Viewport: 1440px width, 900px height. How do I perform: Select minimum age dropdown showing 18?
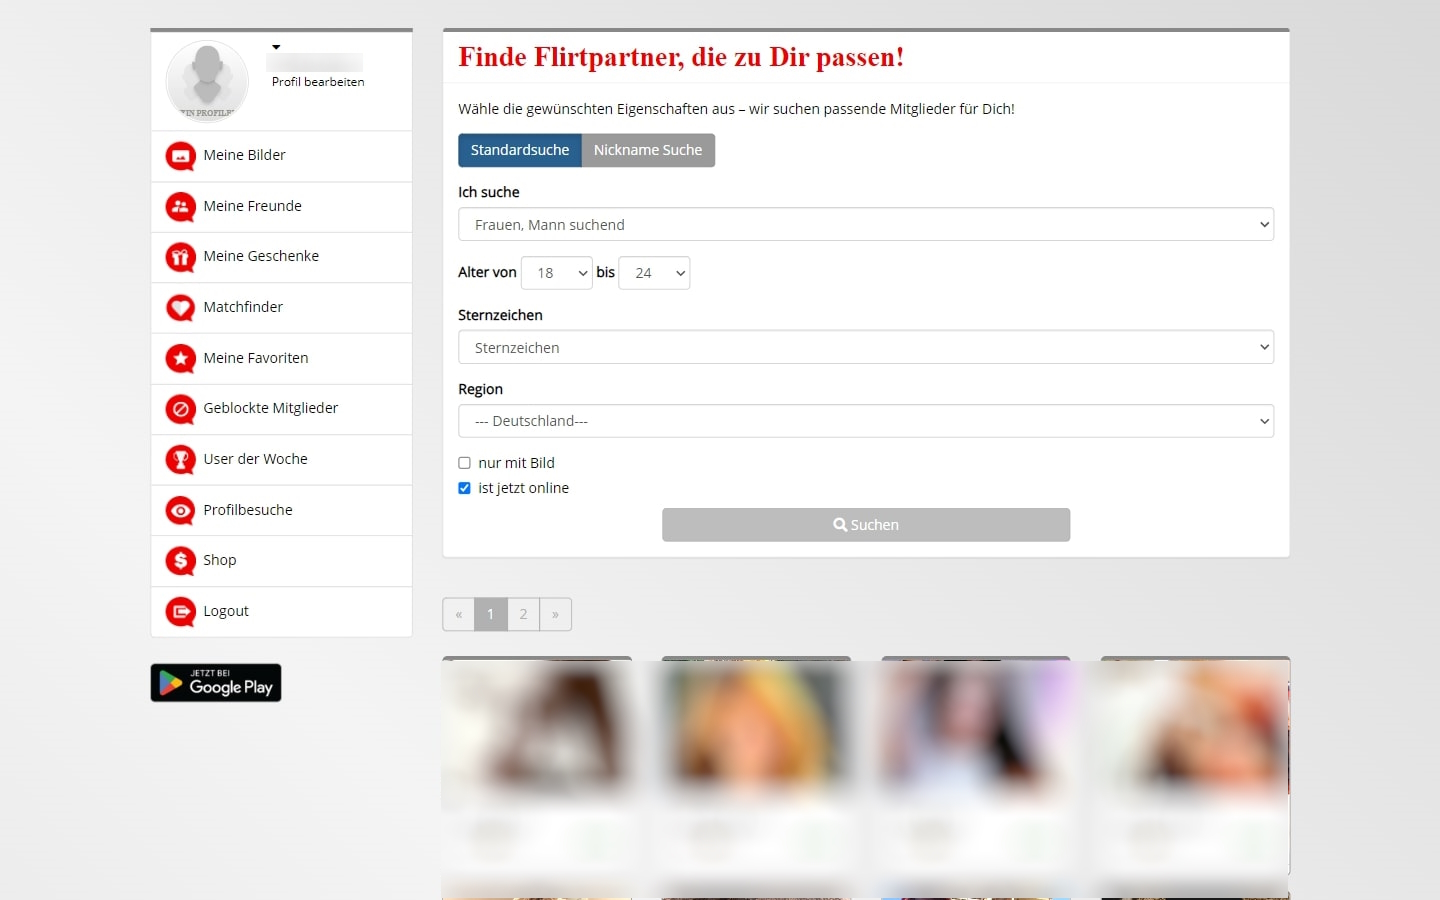(x=556, y=273)
